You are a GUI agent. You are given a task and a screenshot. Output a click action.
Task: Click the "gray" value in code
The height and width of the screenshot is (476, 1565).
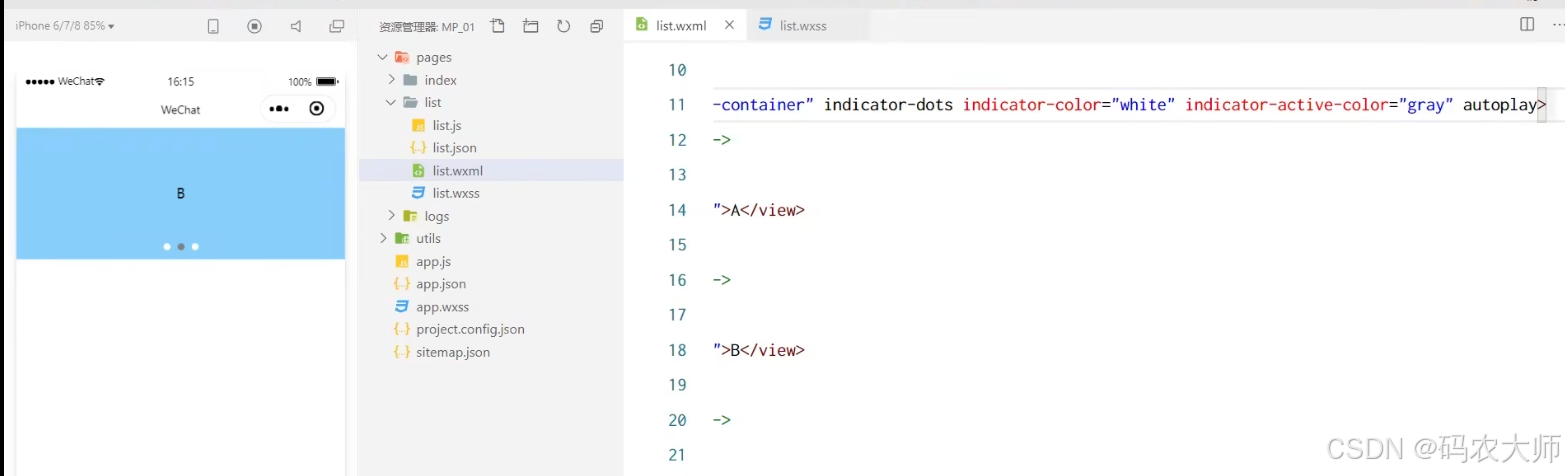(x=1426, y=104)
